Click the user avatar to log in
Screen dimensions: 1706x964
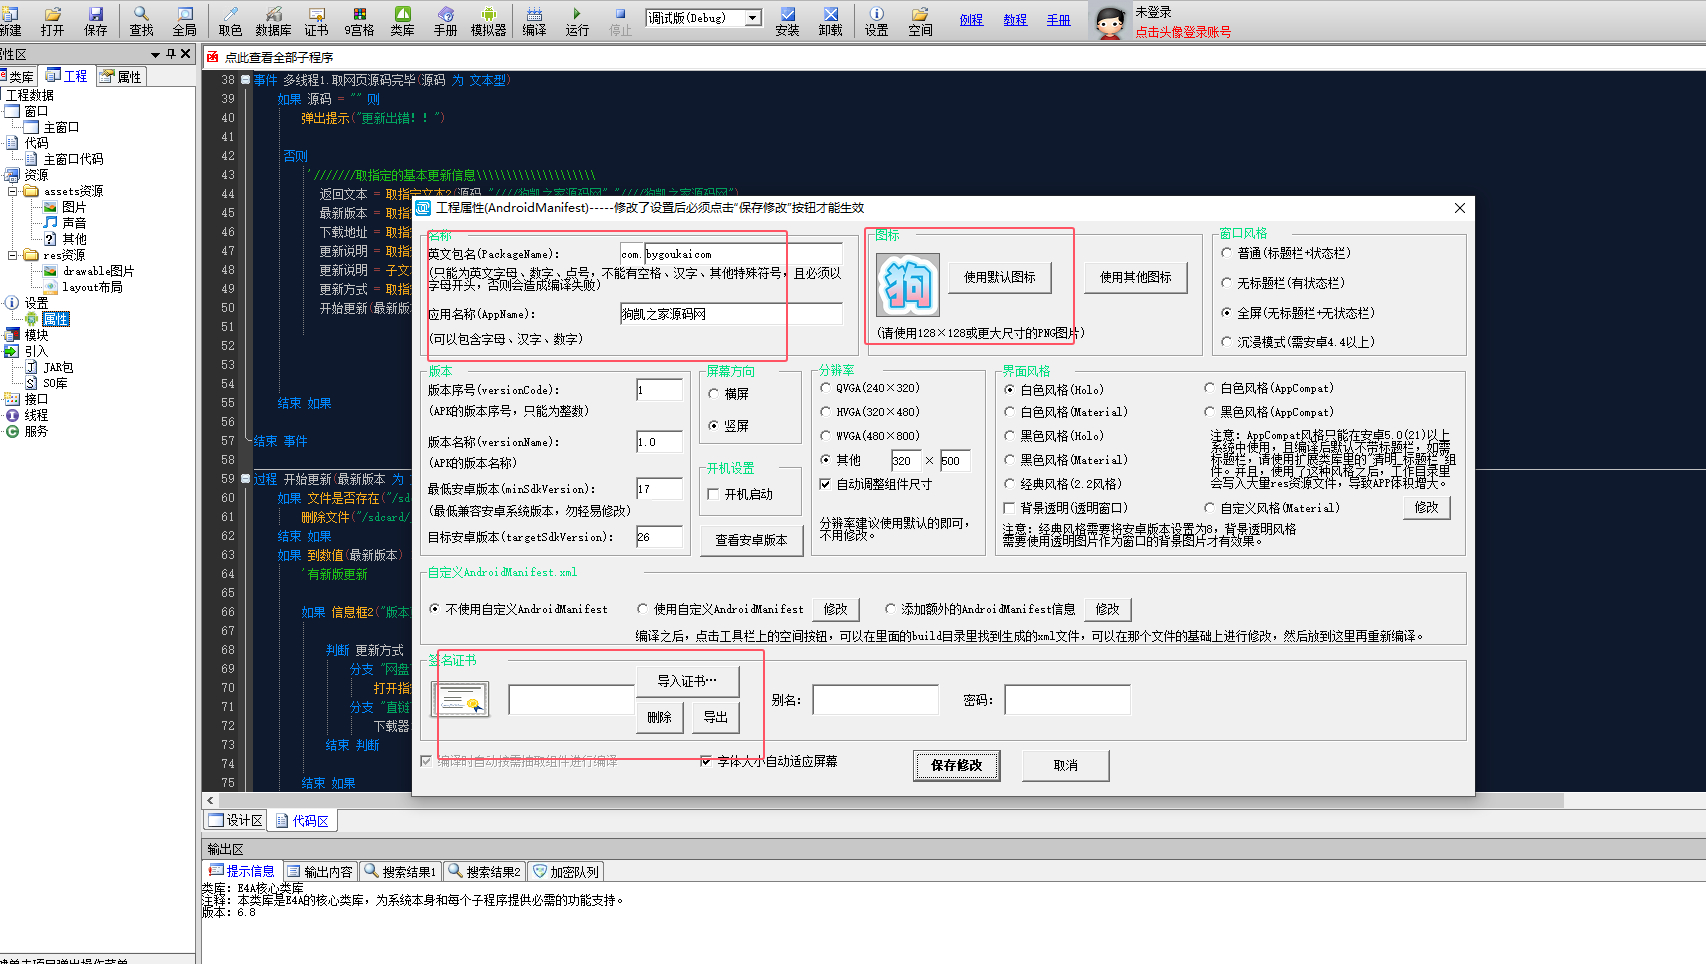pyautogui.click(x=1109, y=21)
